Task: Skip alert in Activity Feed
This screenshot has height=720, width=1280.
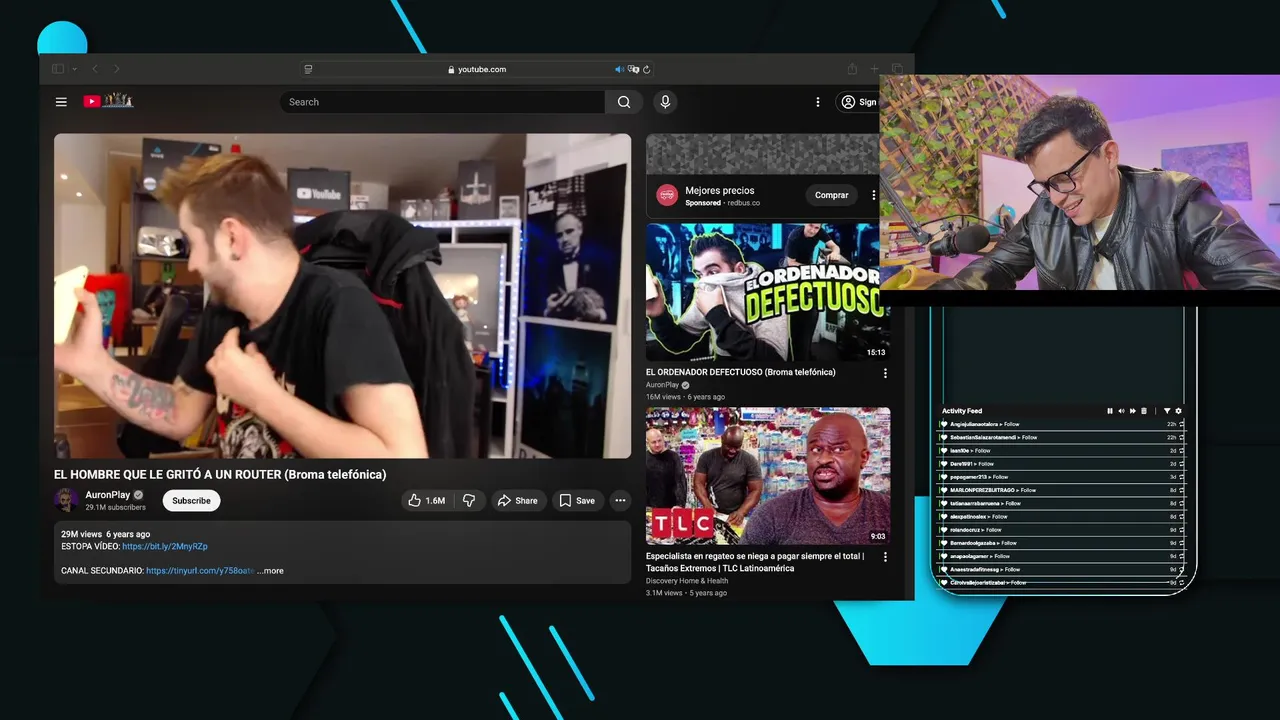Action: tap(1132, 411)
